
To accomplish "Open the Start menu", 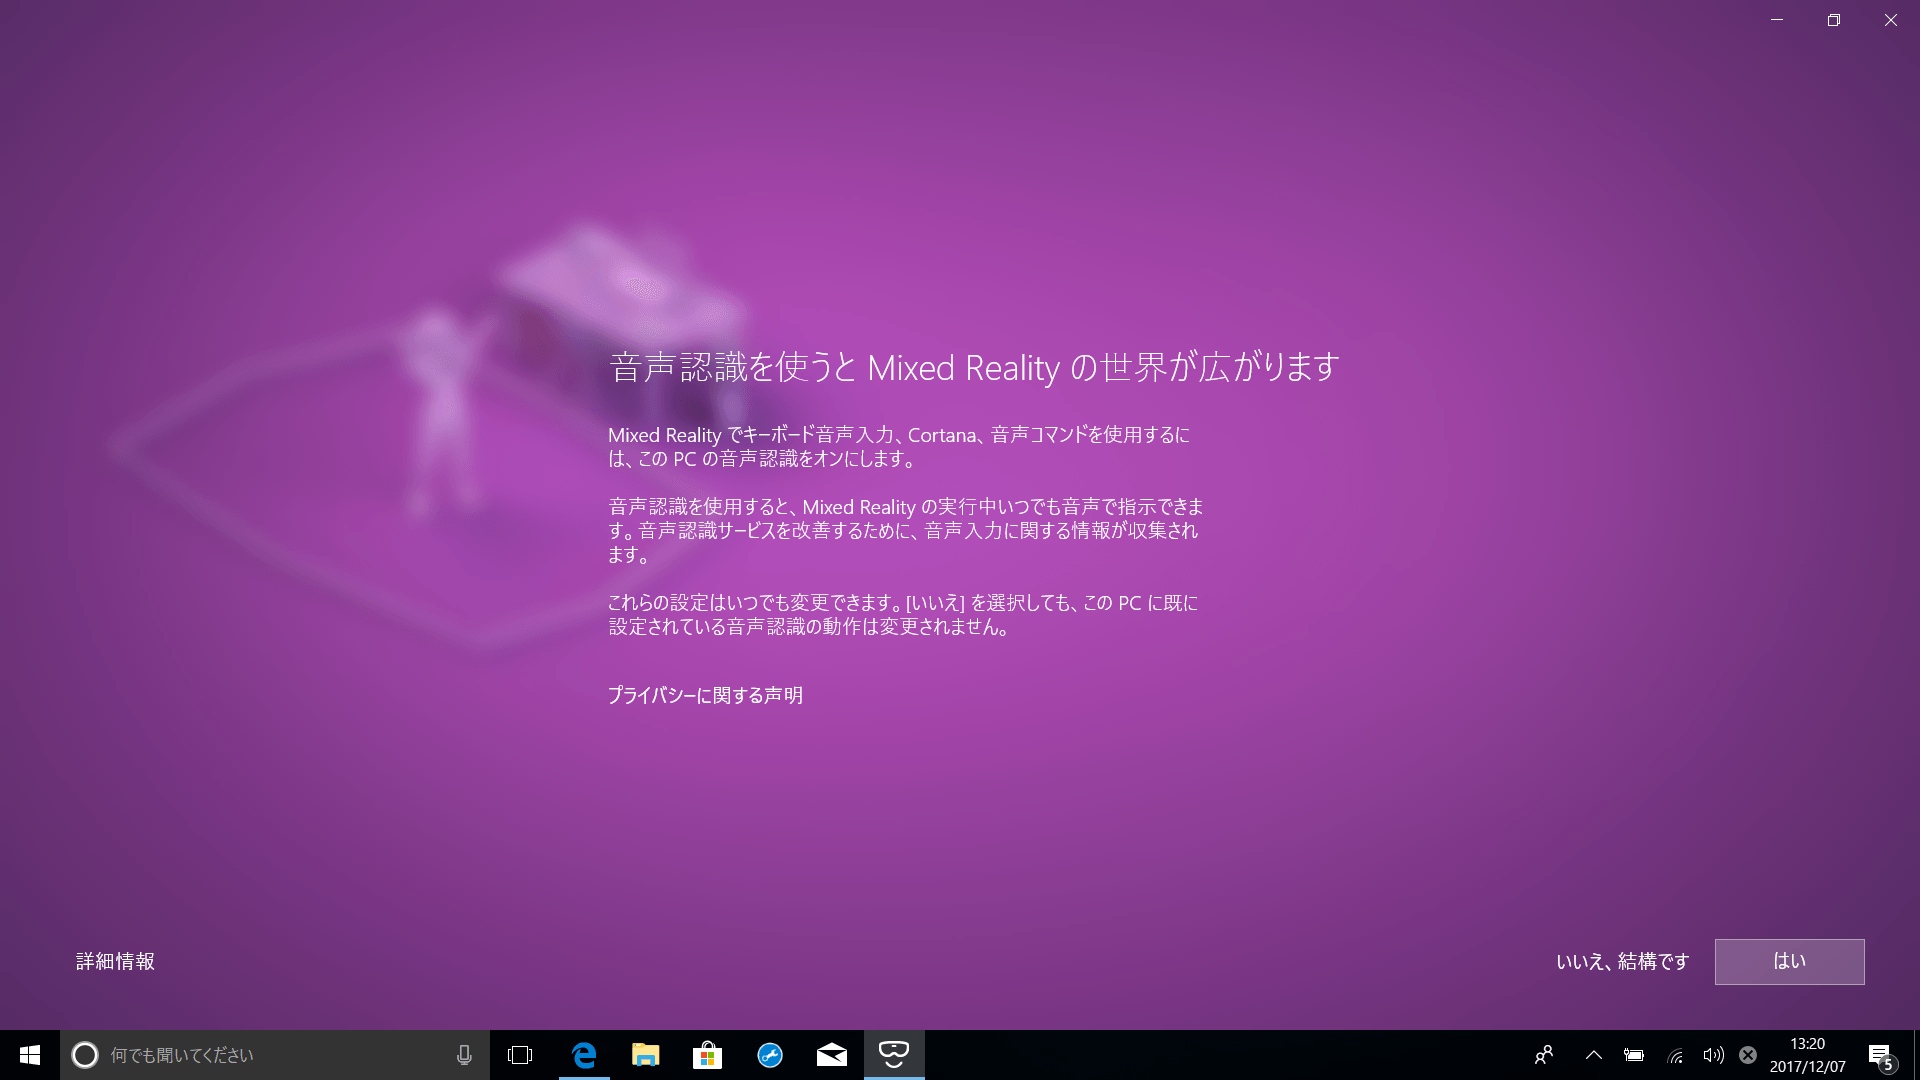I will click(29, 1055).
